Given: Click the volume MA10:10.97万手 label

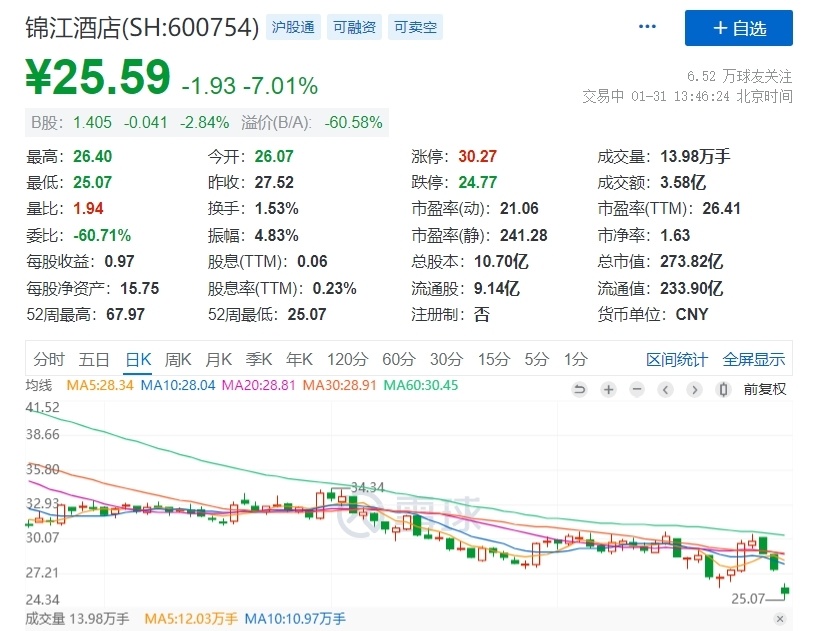Looking at the screenshot, I should tap(295, 619).
